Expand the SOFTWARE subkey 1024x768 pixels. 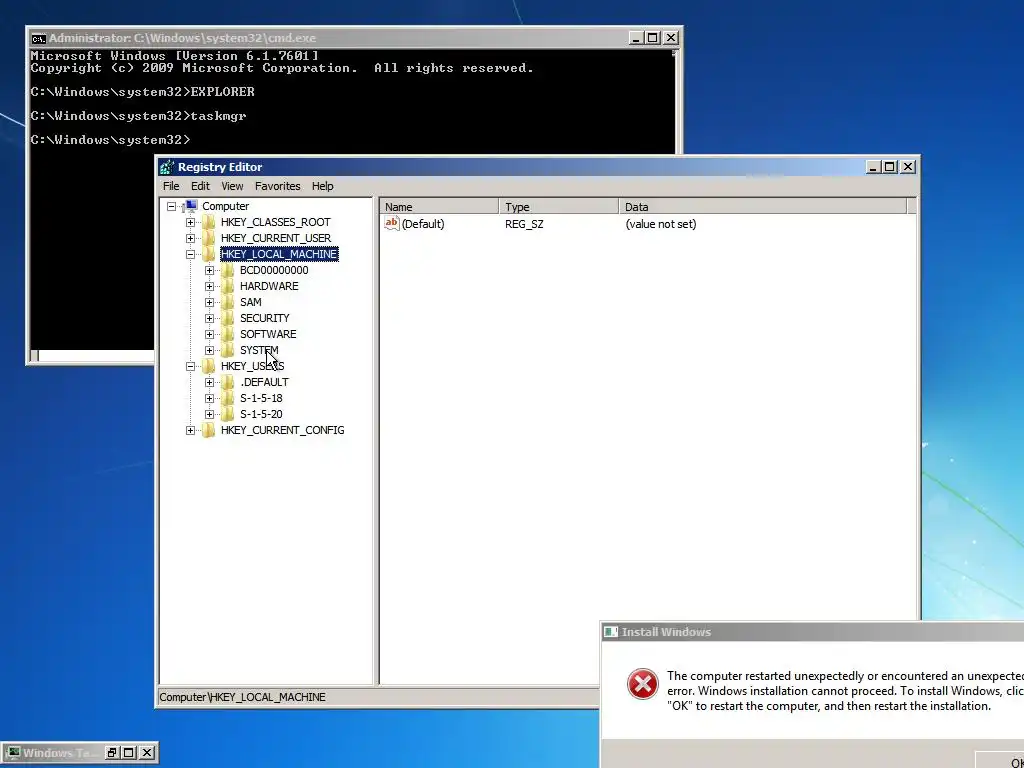(x=209, y=334)
